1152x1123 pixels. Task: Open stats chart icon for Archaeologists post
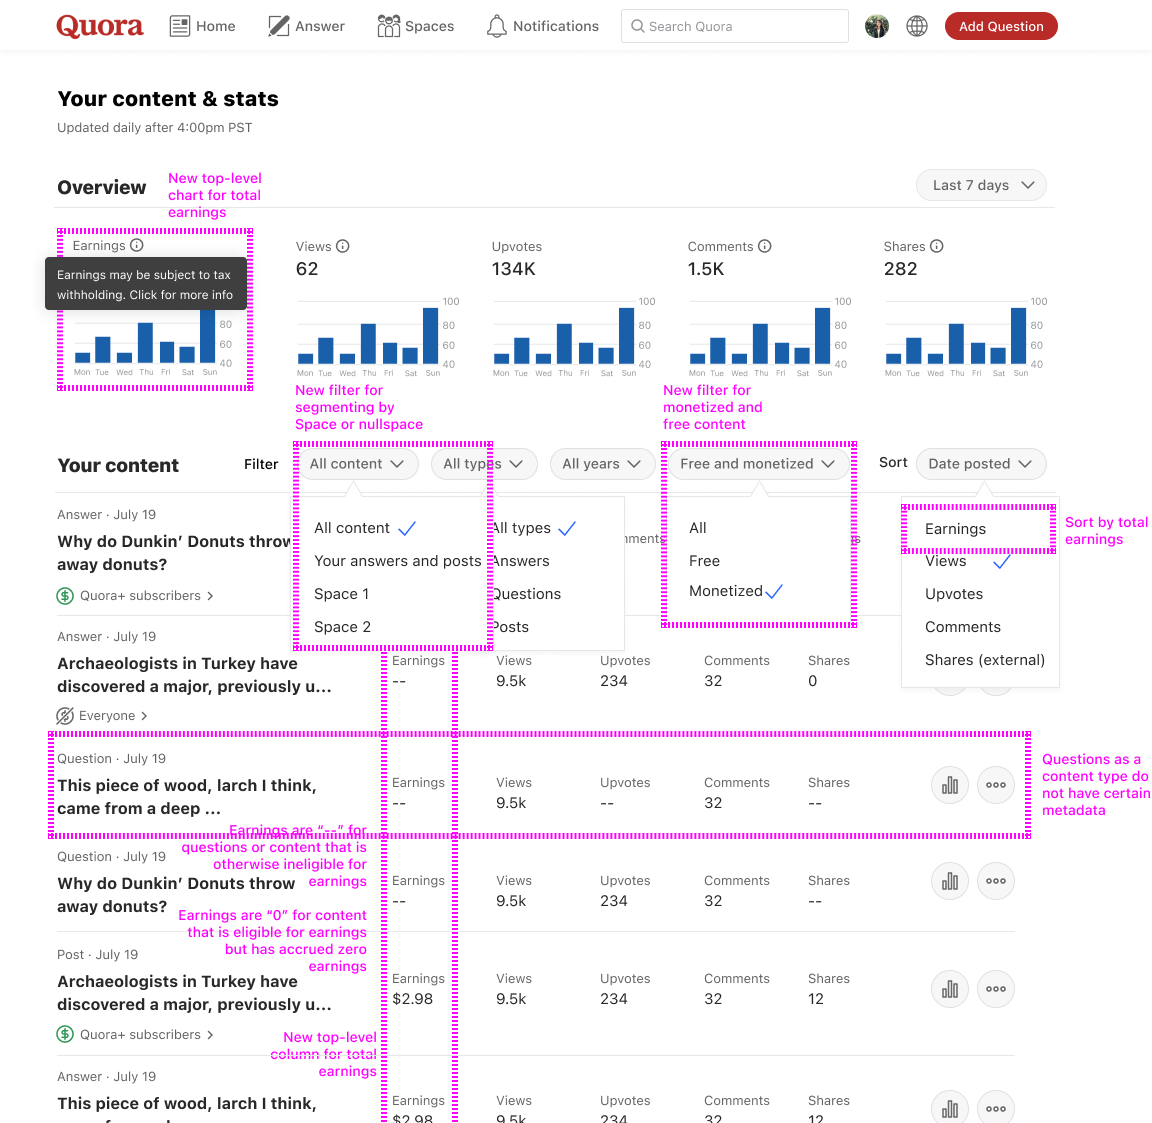(x=949, y=989)
